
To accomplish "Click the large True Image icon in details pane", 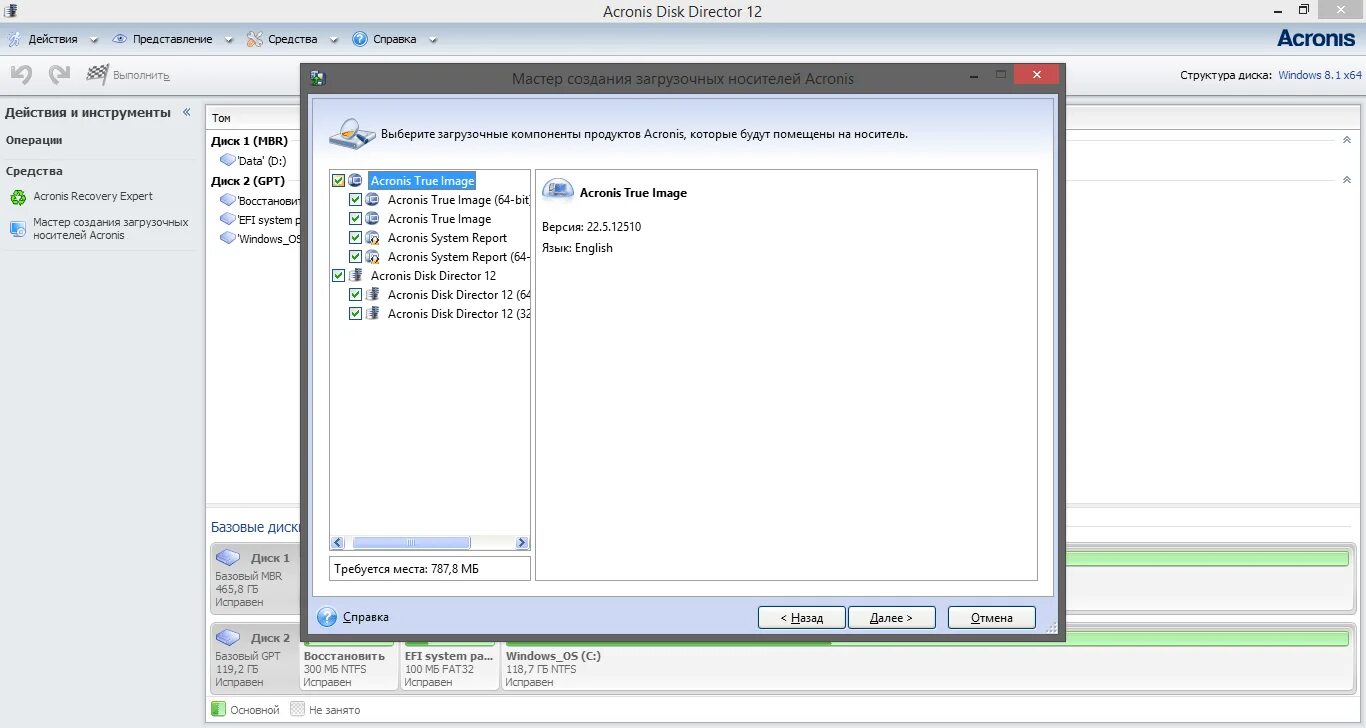I will point(558,191).
